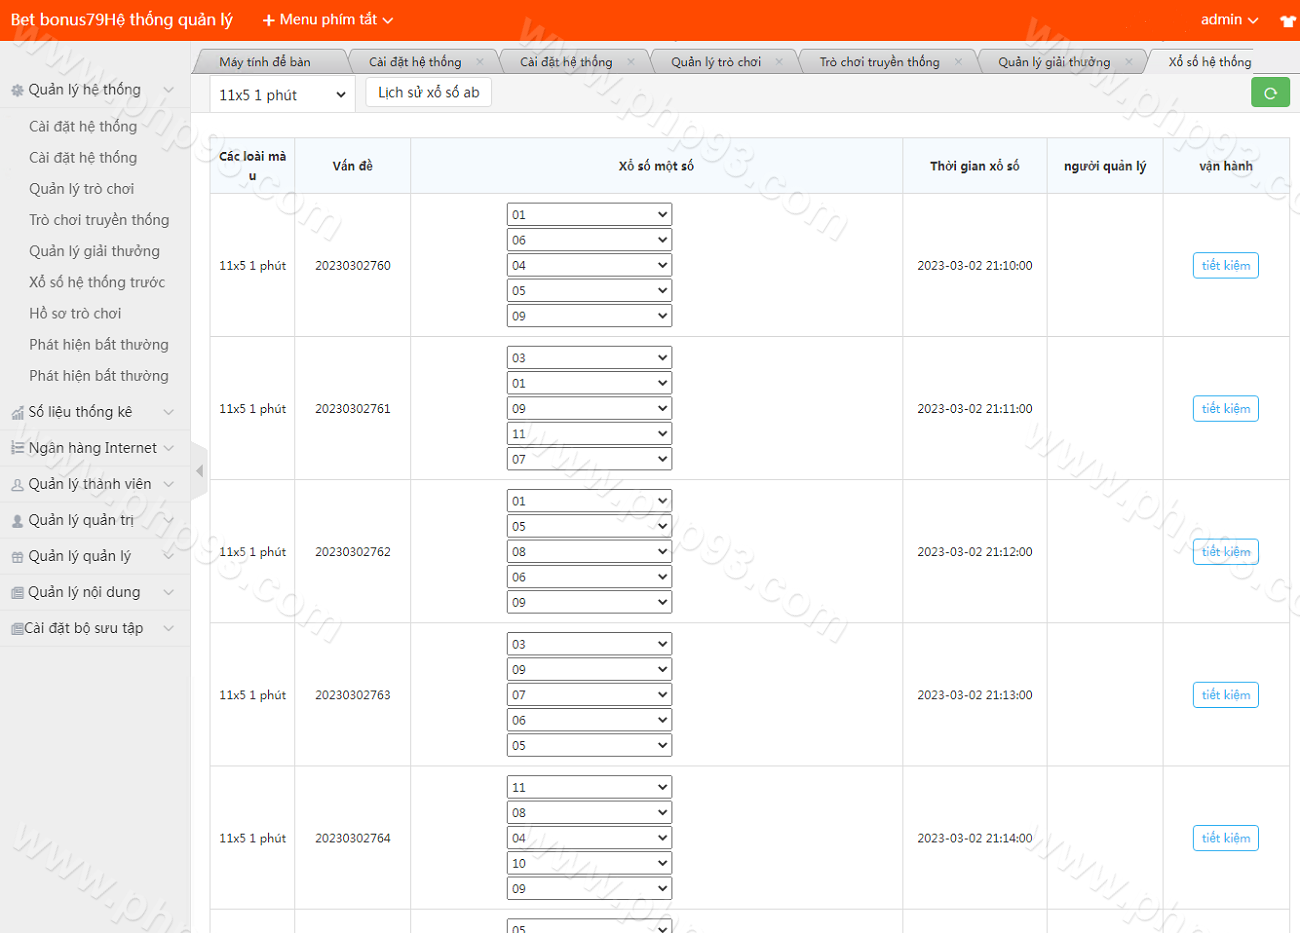Close the Quản lý trò chơi tab
1300x933 pixels.
point(779,62)
